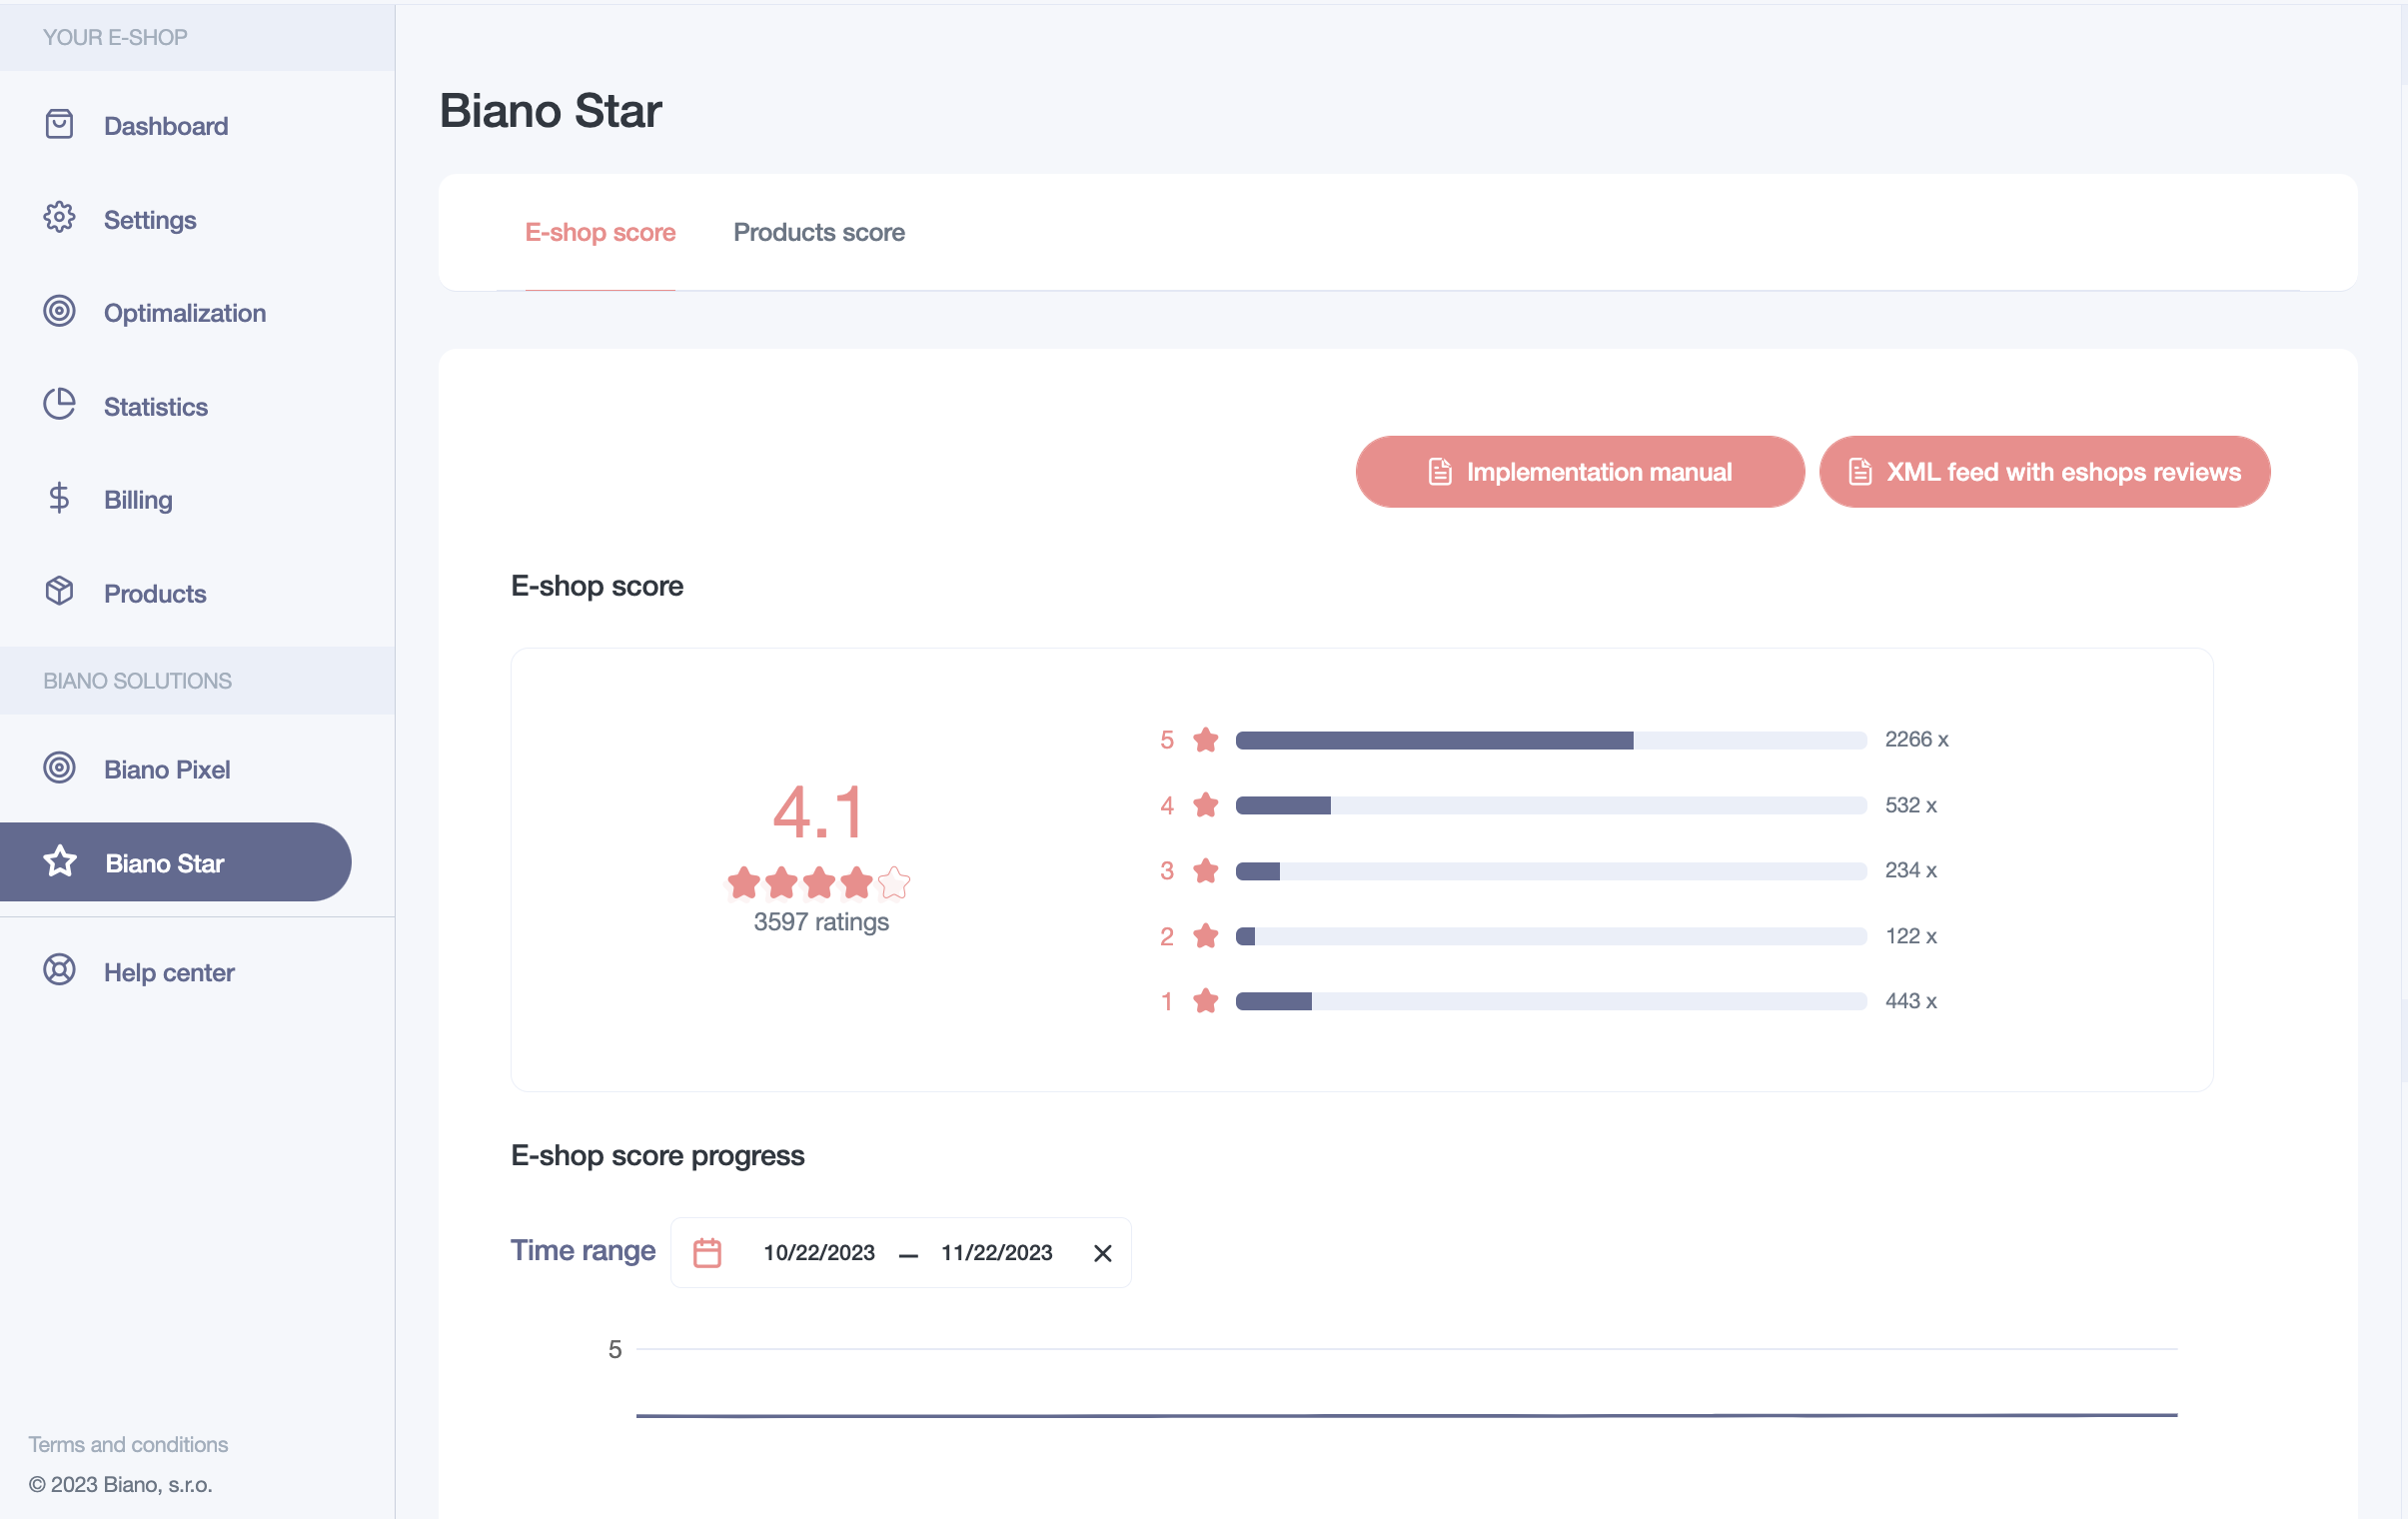Click the Settings gear icon

(59, 217)
